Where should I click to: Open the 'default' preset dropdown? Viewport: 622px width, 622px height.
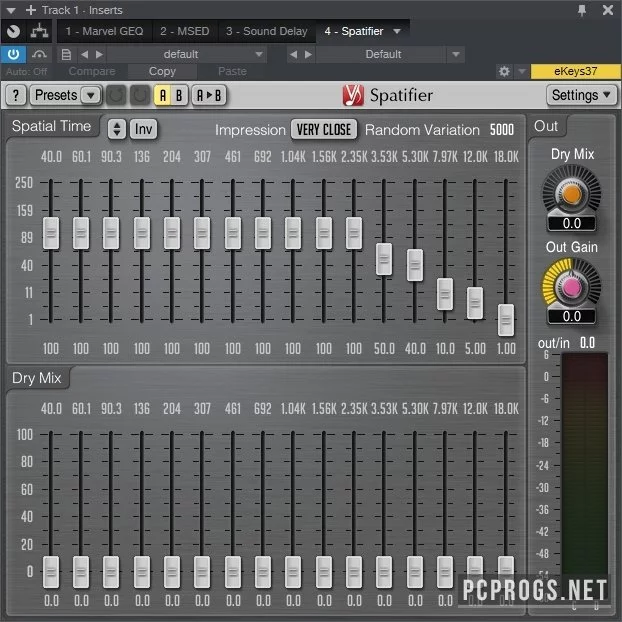tap(186, 54)
